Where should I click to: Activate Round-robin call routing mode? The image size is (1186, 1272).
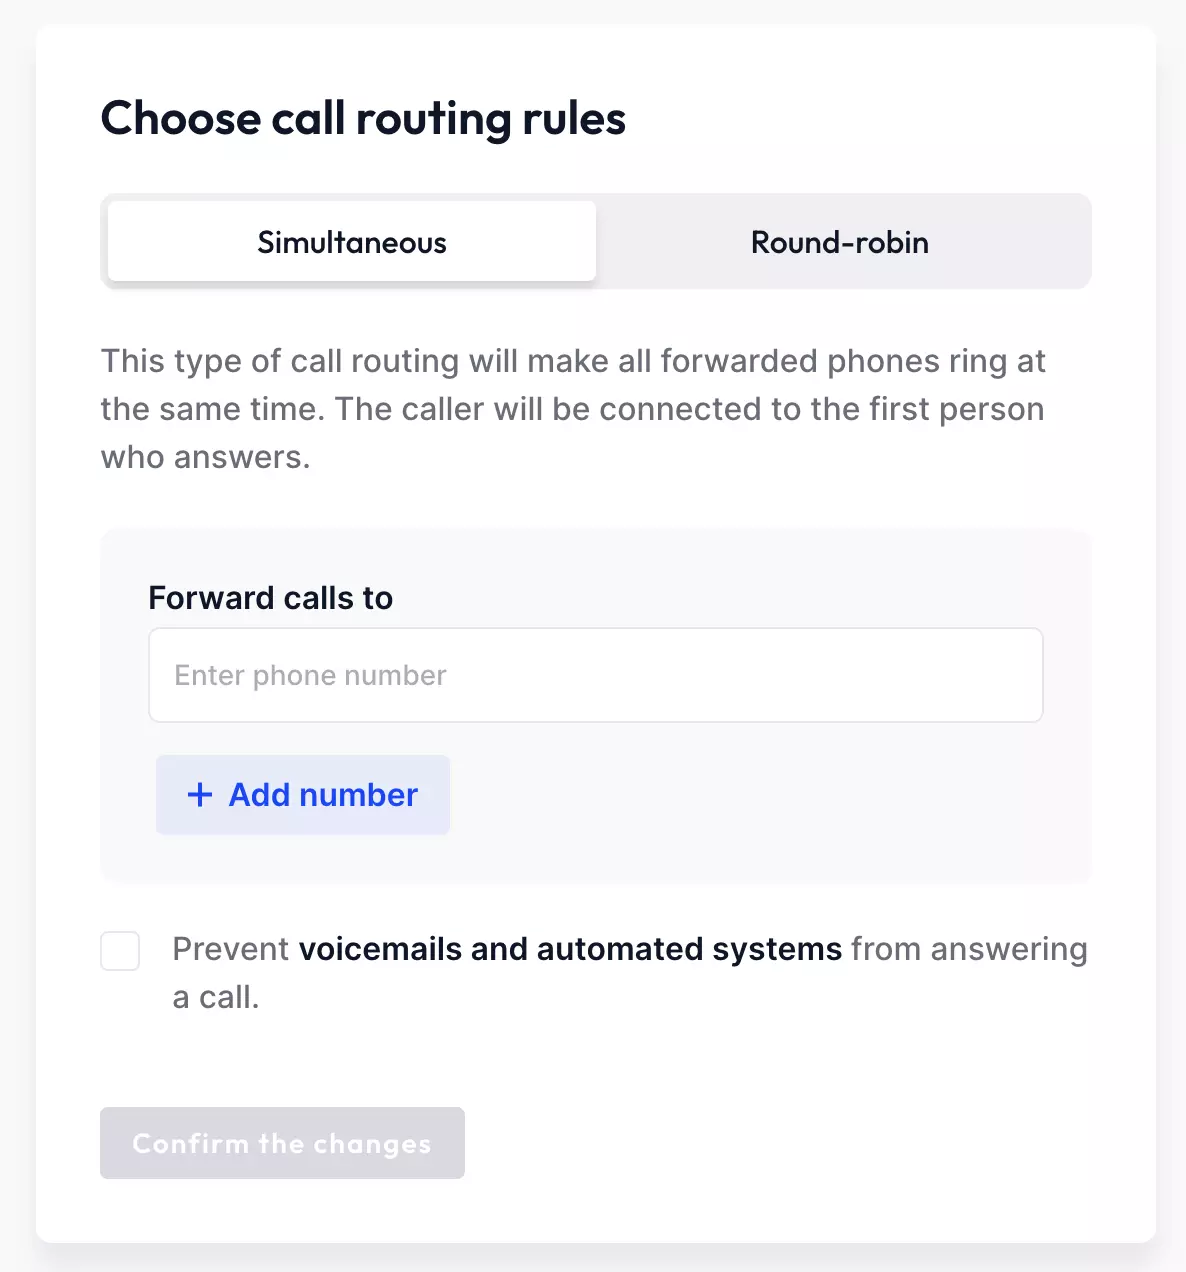tap(839, 242)
